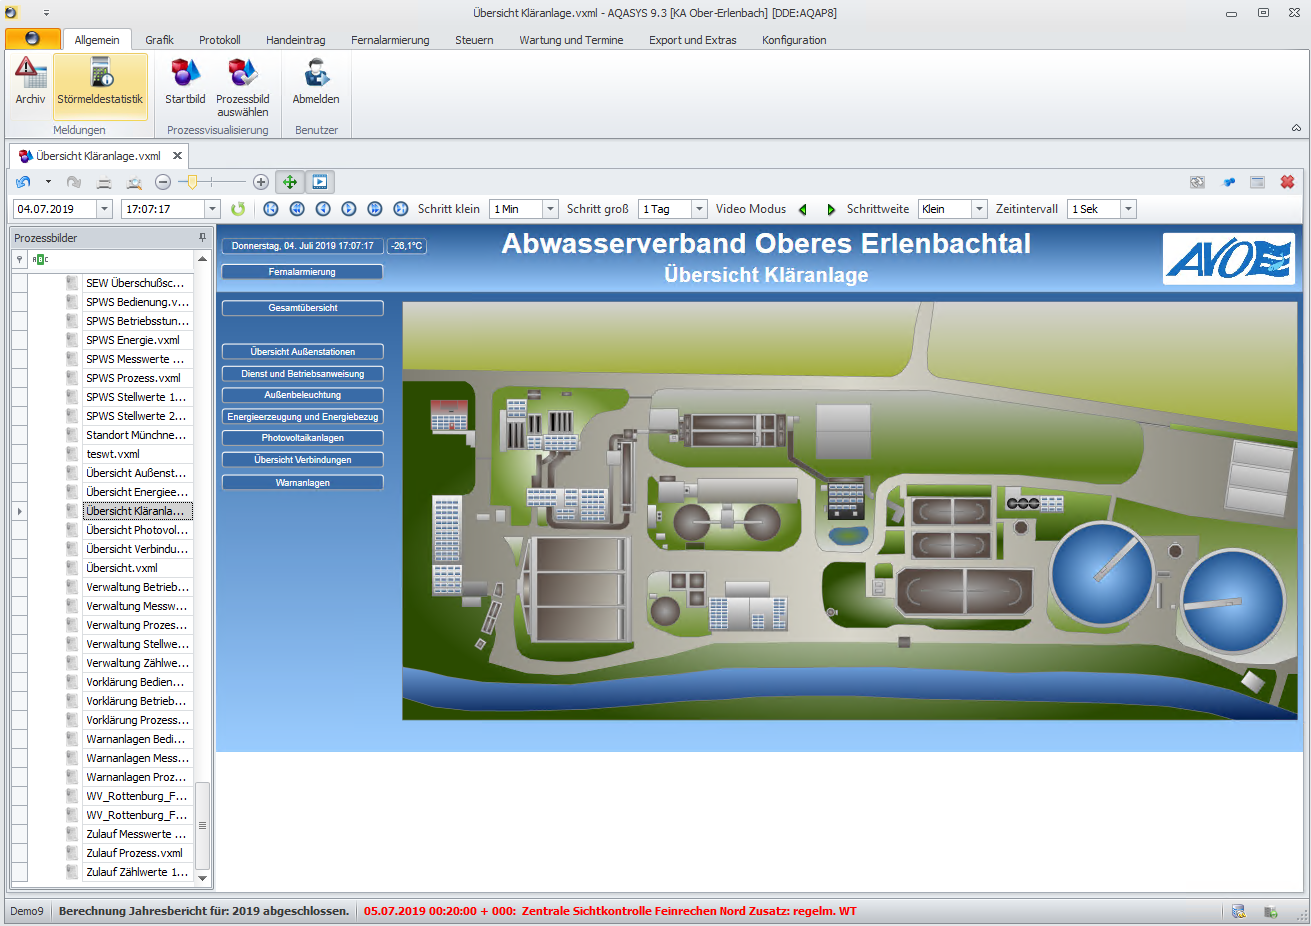Click the Gesamtübersicht button
The height and width of the screenshot is (926, 1311).
(x=302, y=308)
